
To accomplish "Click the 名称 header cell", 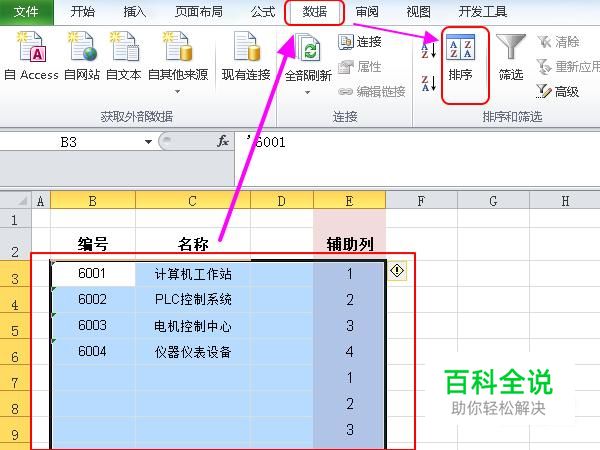I will tap(192, 244).
